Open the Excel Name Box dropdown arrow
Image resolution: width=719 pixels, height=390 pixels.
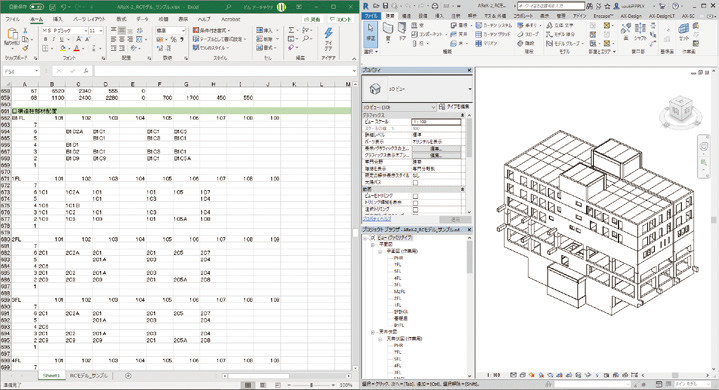(x=36, y=71)
